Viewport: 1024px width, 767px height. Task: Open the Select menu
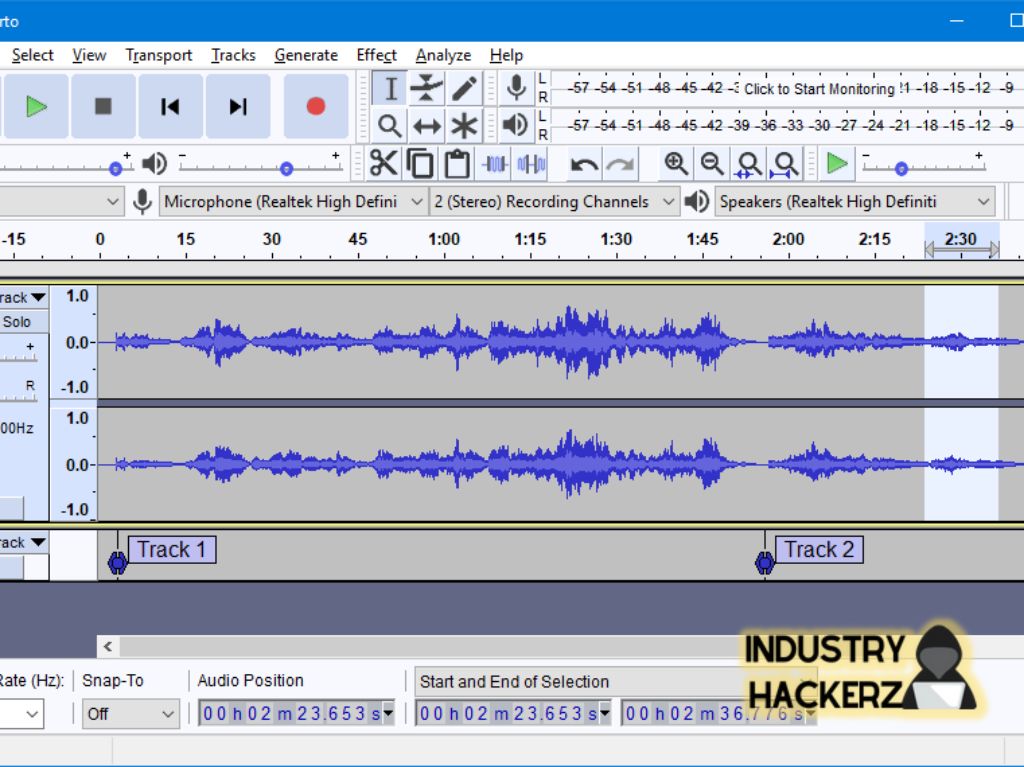click(x=32, y=56)
